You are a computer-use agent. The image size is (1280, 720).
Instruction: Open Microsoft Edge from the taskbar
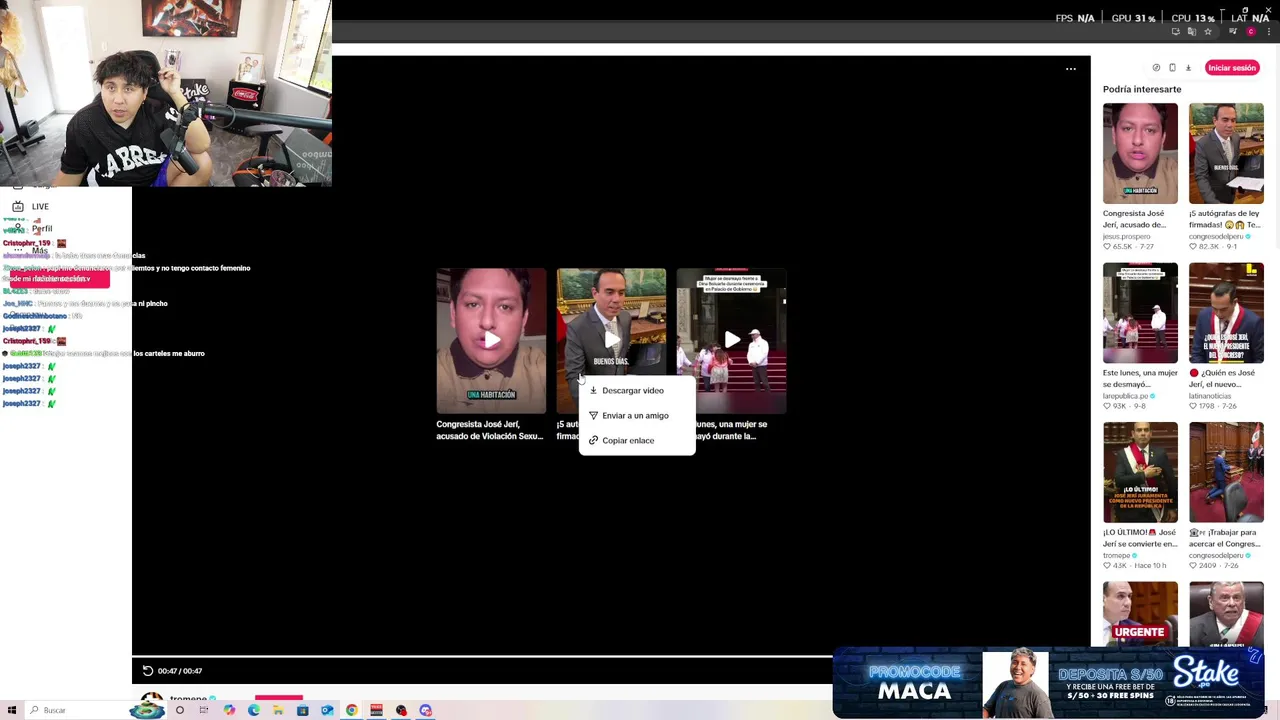(254, 710)
